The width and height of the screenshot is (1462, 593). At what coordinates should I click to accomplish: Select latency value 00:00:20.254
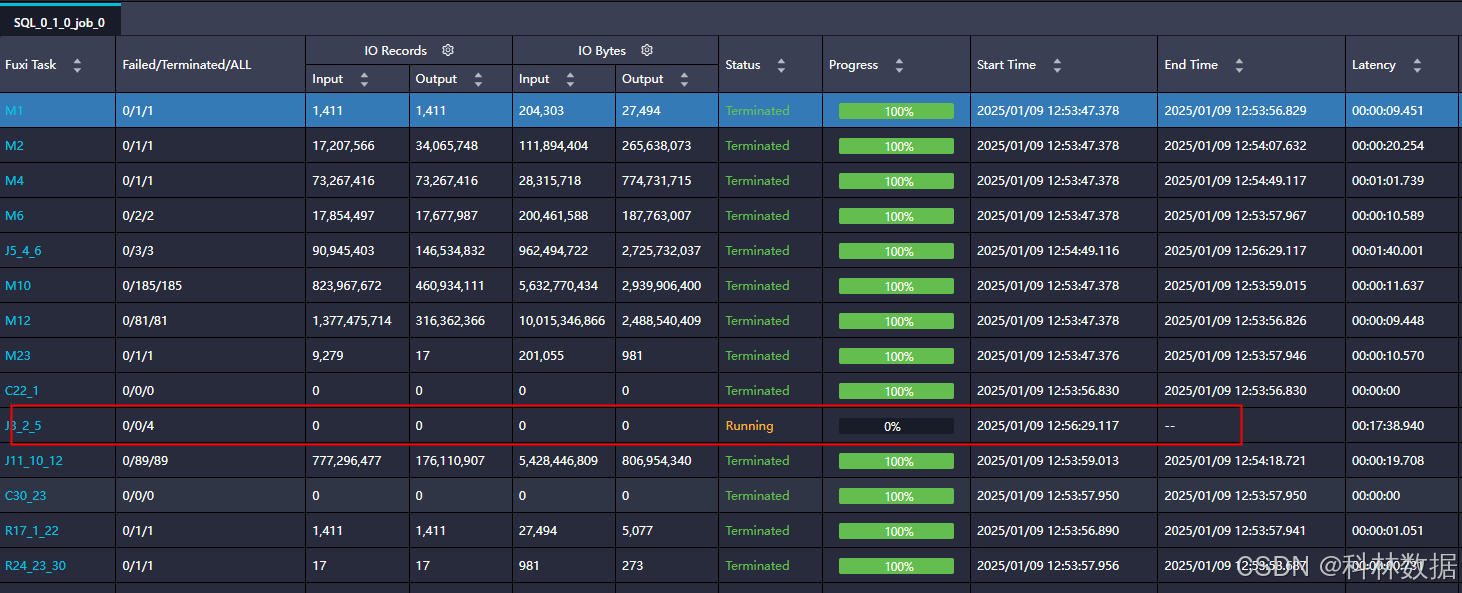1387,146
